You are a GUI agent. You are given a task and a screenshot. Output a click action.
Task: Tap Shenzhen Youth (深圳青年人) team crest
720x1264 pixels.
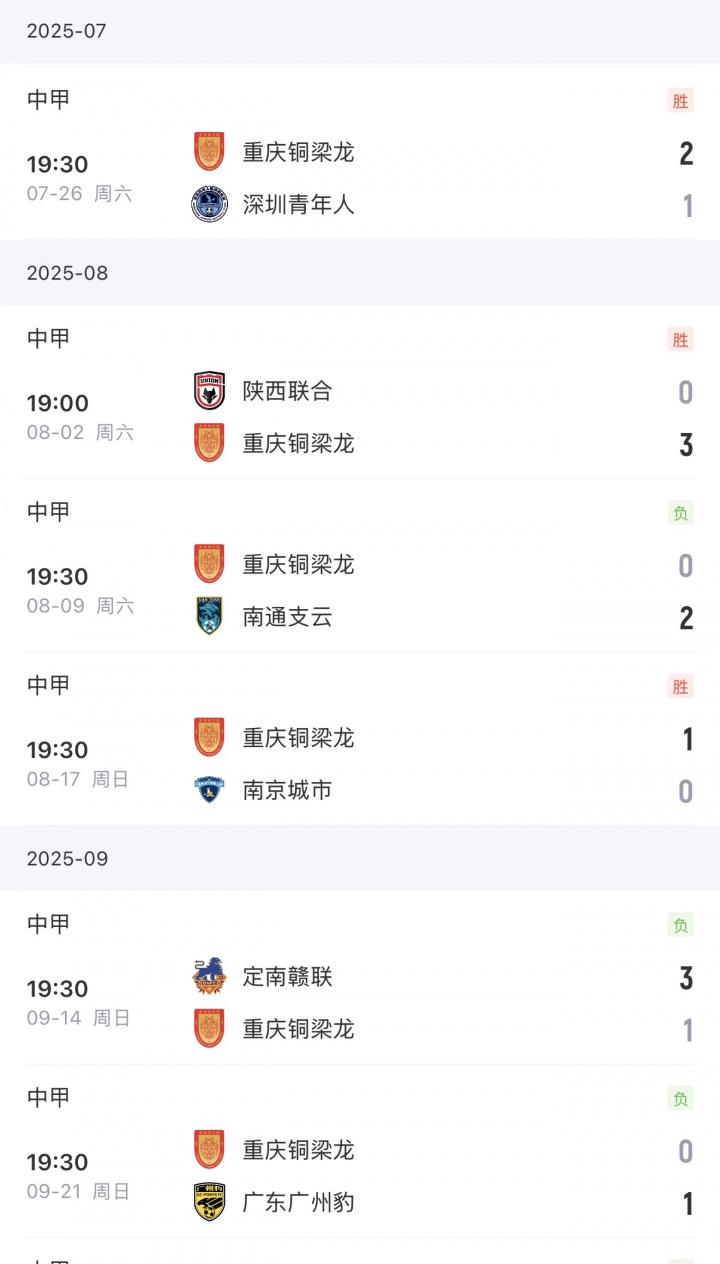point(209,205)
